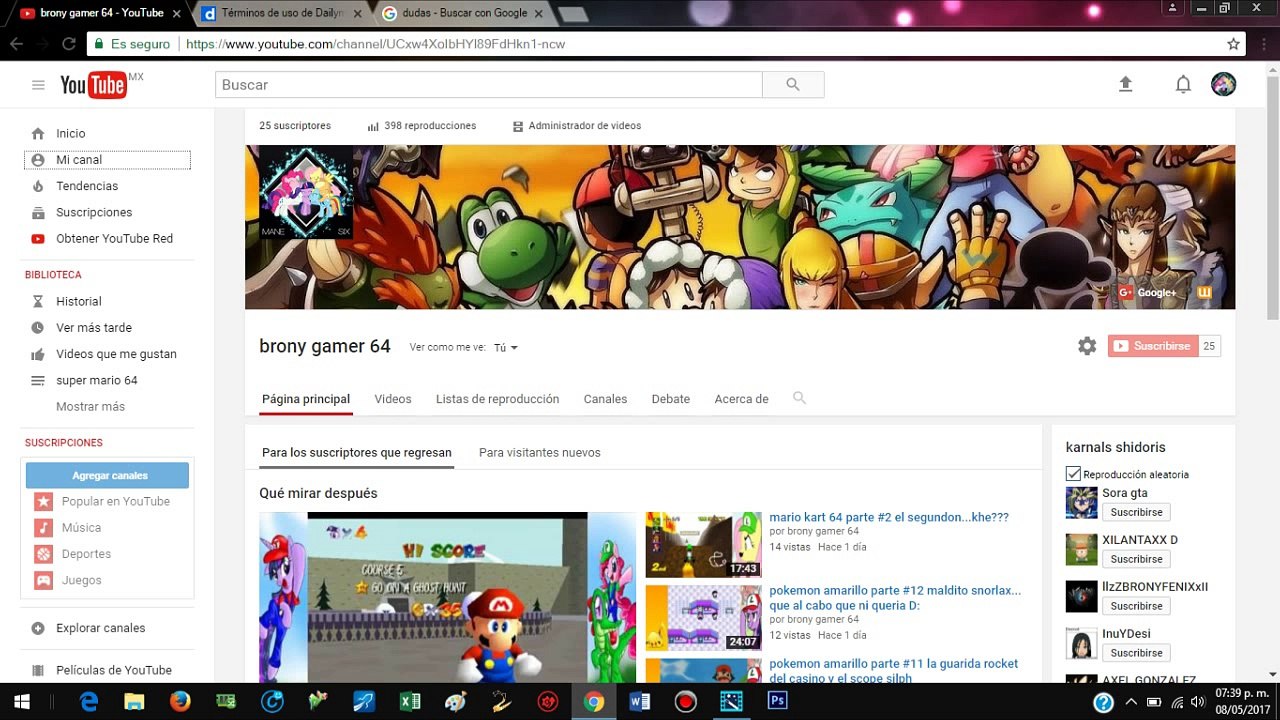Click the red Suscribirse channel button
The height and width of the screenshot is (720, 1280).
pos(1153,346)
